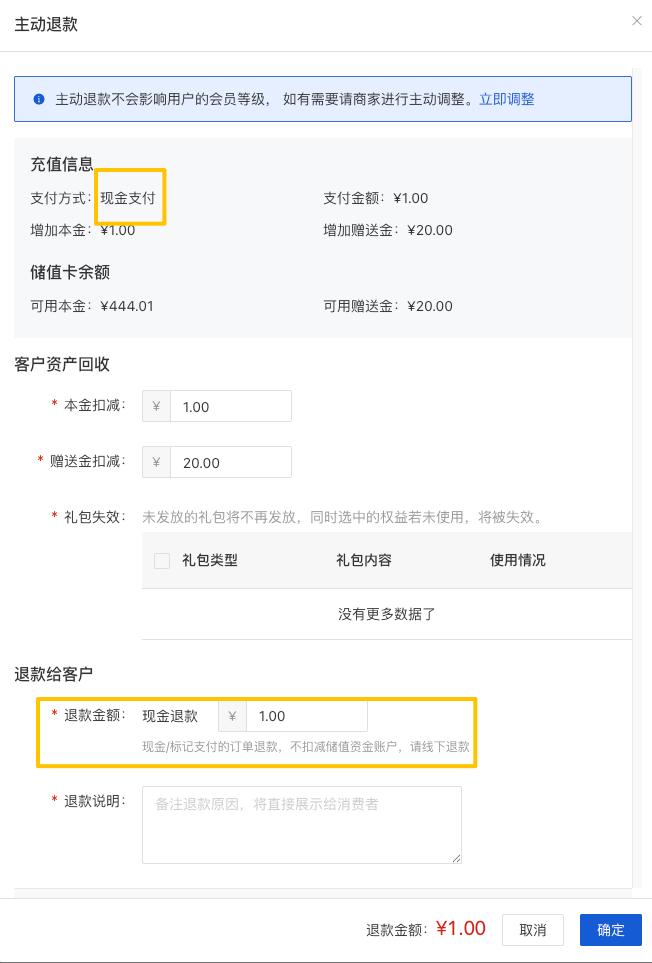Click the ¥ prefix of 赠送金扣减

click(156, 462)
